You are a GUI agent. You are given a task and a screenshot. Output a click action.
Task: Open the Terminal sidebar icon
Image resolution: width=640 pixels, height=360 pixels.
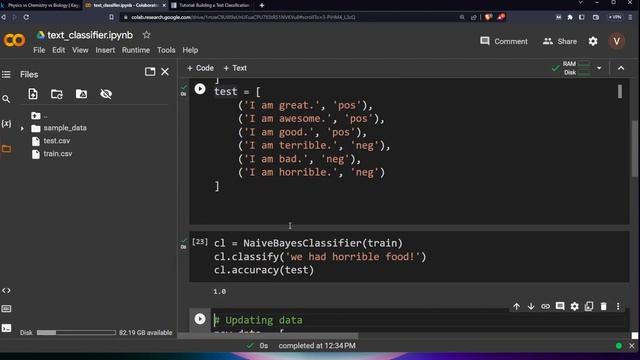[x=6, y=328]
